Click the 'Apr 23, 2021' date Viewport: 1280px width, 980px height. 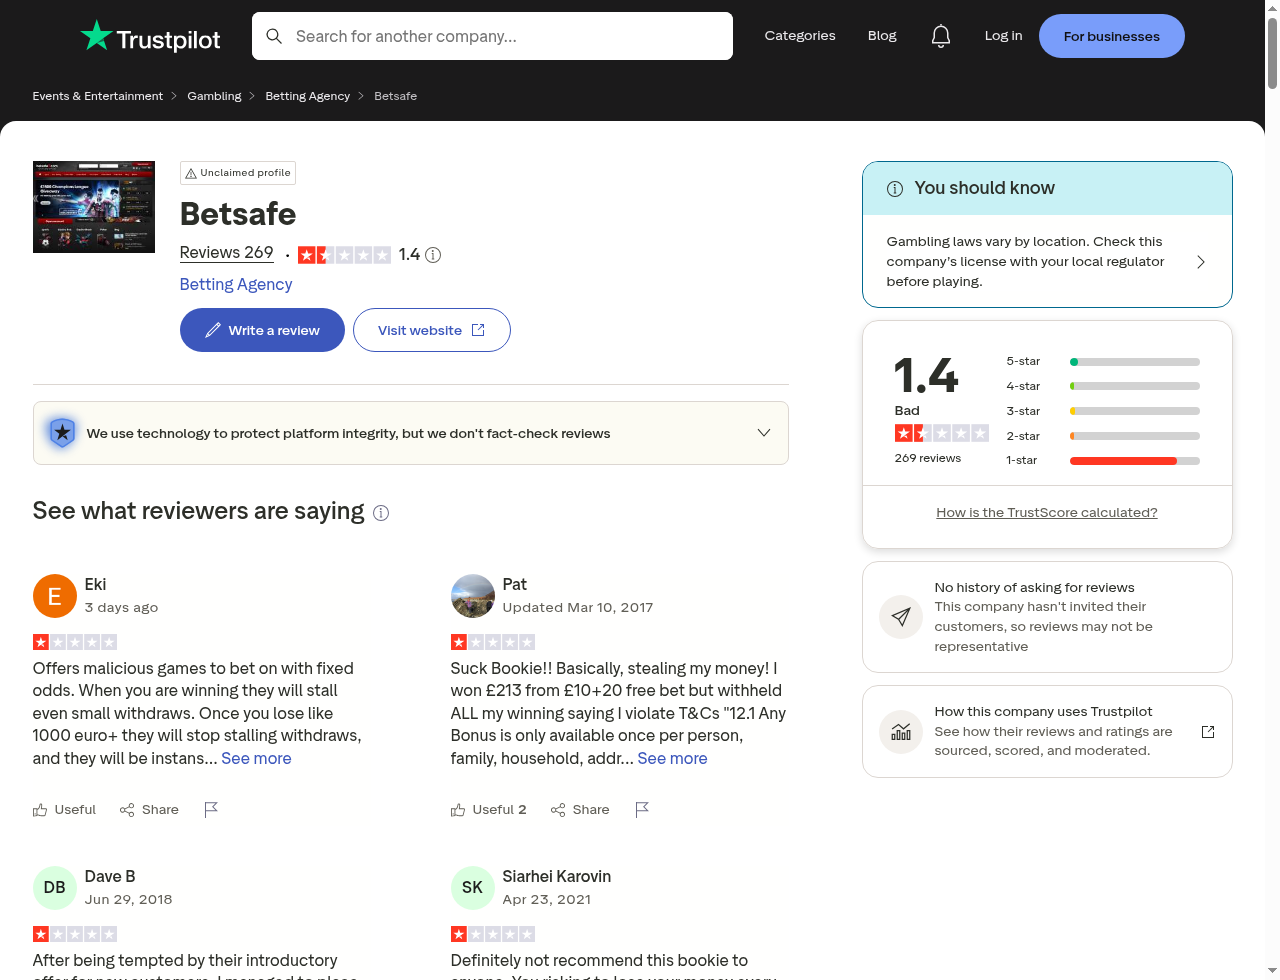547,899
